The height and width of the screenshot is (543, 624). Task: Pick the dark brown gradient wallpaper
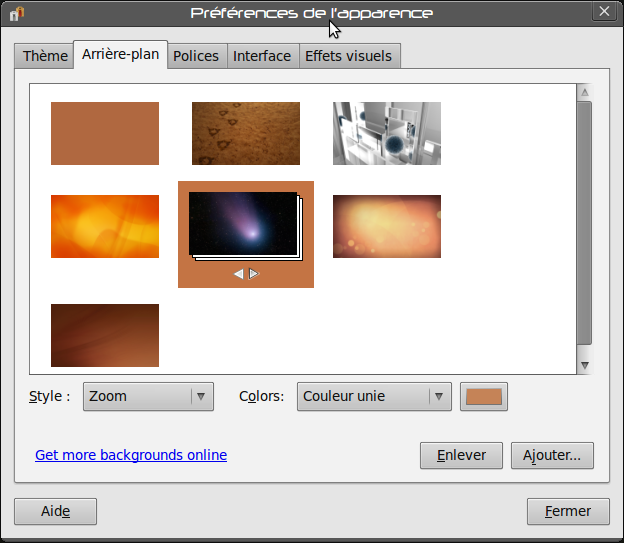click(x=105, y=335)
